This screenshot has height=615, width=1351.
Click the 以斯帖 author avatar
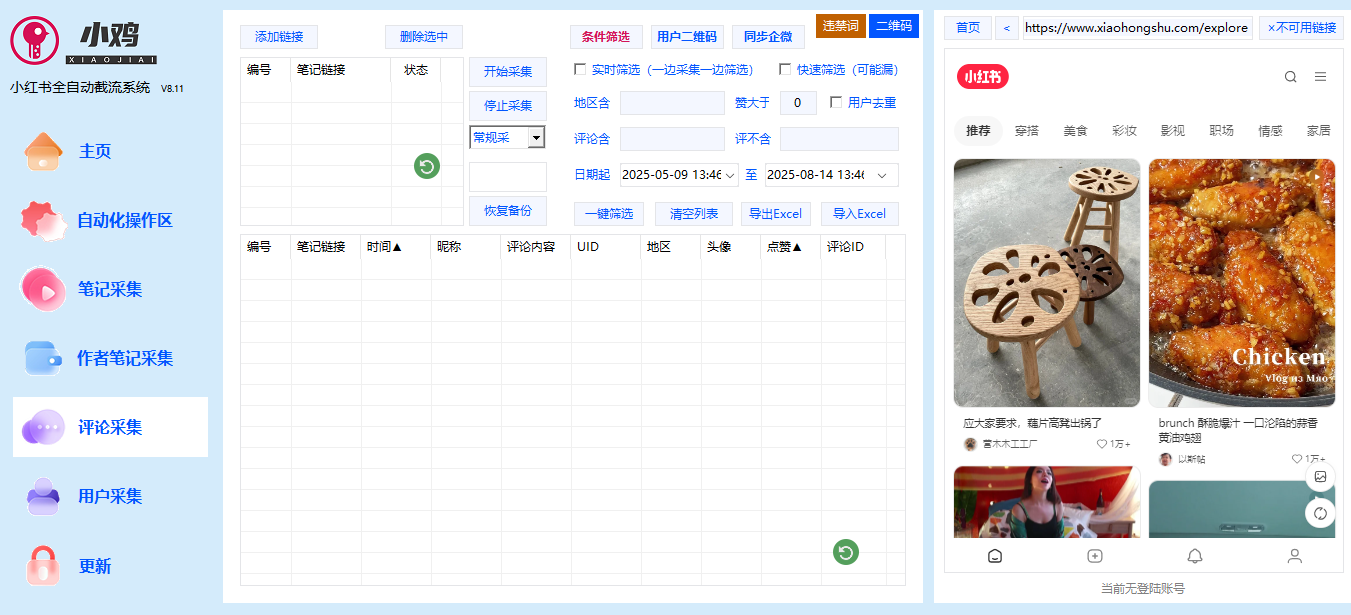(x=1165, y=459)
